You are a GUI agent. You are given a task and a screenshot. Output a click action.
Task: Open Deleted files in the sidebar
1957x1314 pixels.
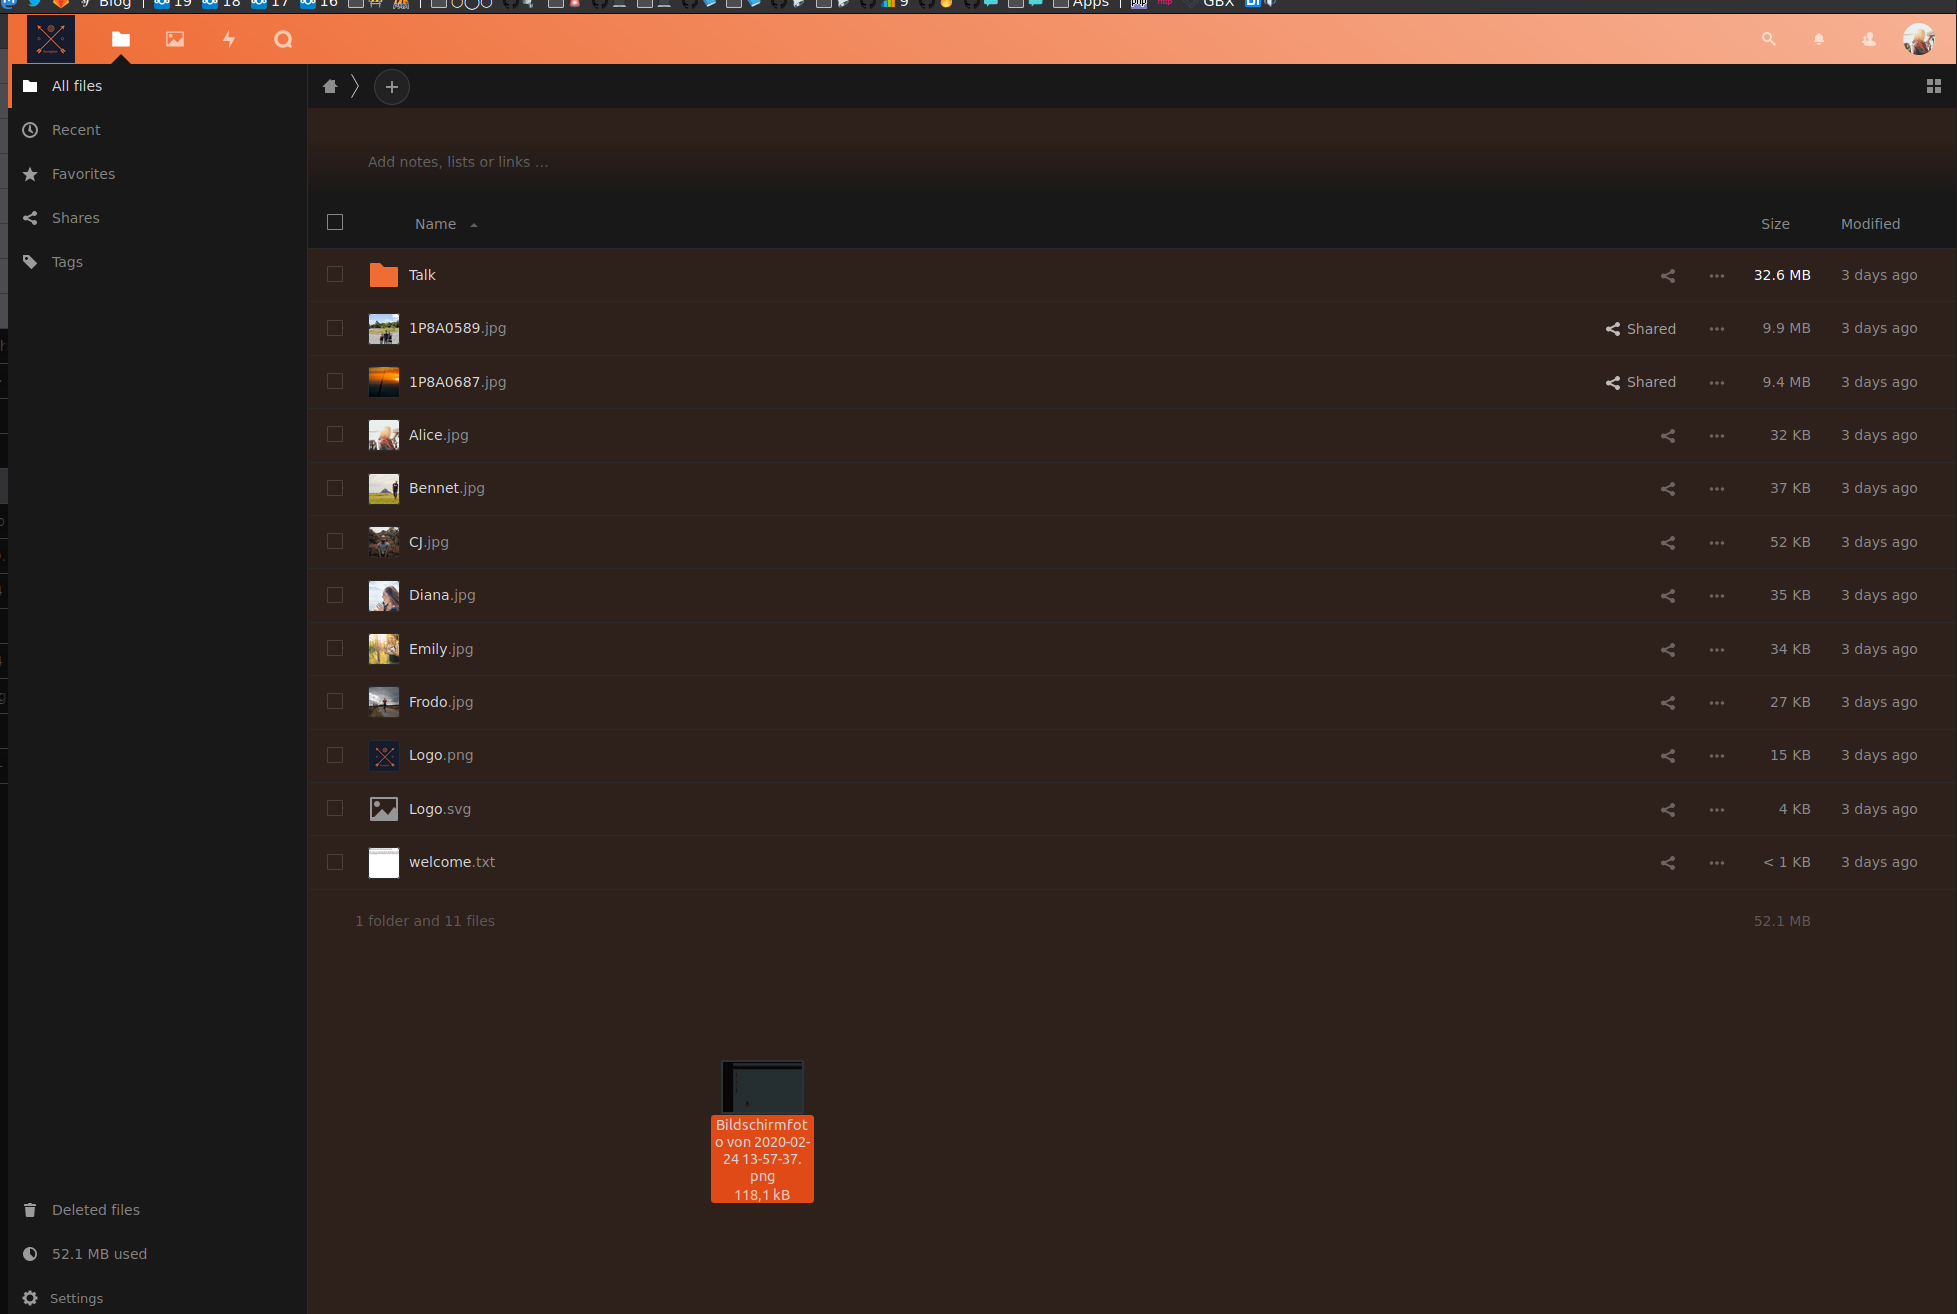95,1210
